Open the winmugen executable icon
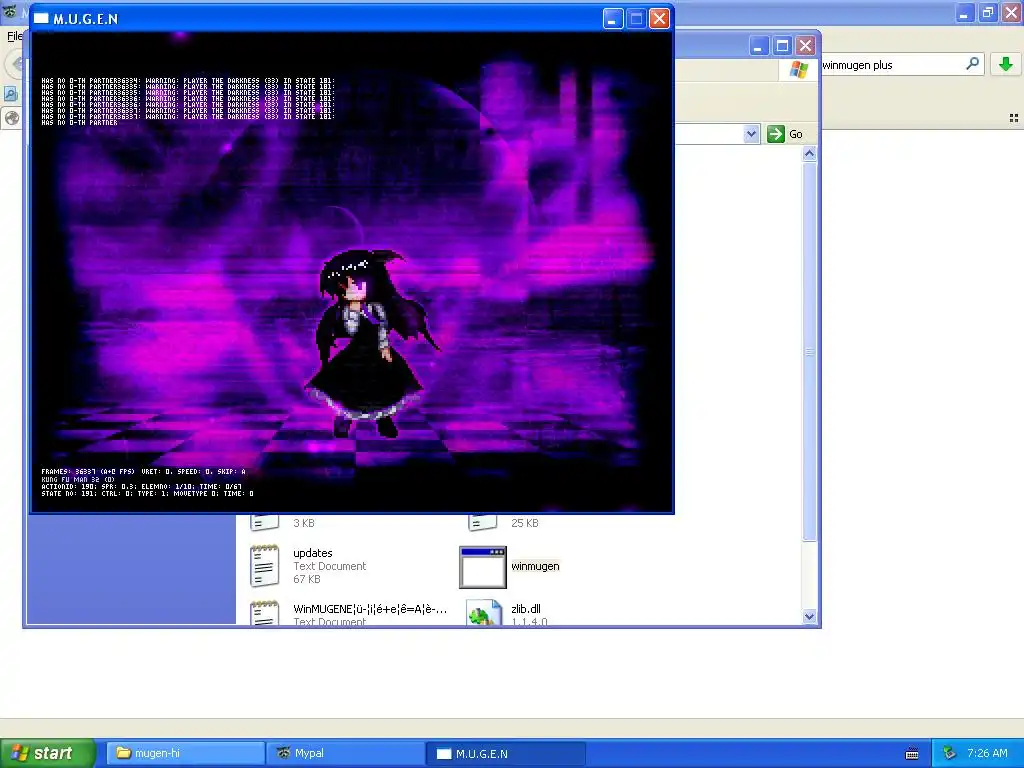The height and width of the screenshot is (768, 1024). [483, 568]
